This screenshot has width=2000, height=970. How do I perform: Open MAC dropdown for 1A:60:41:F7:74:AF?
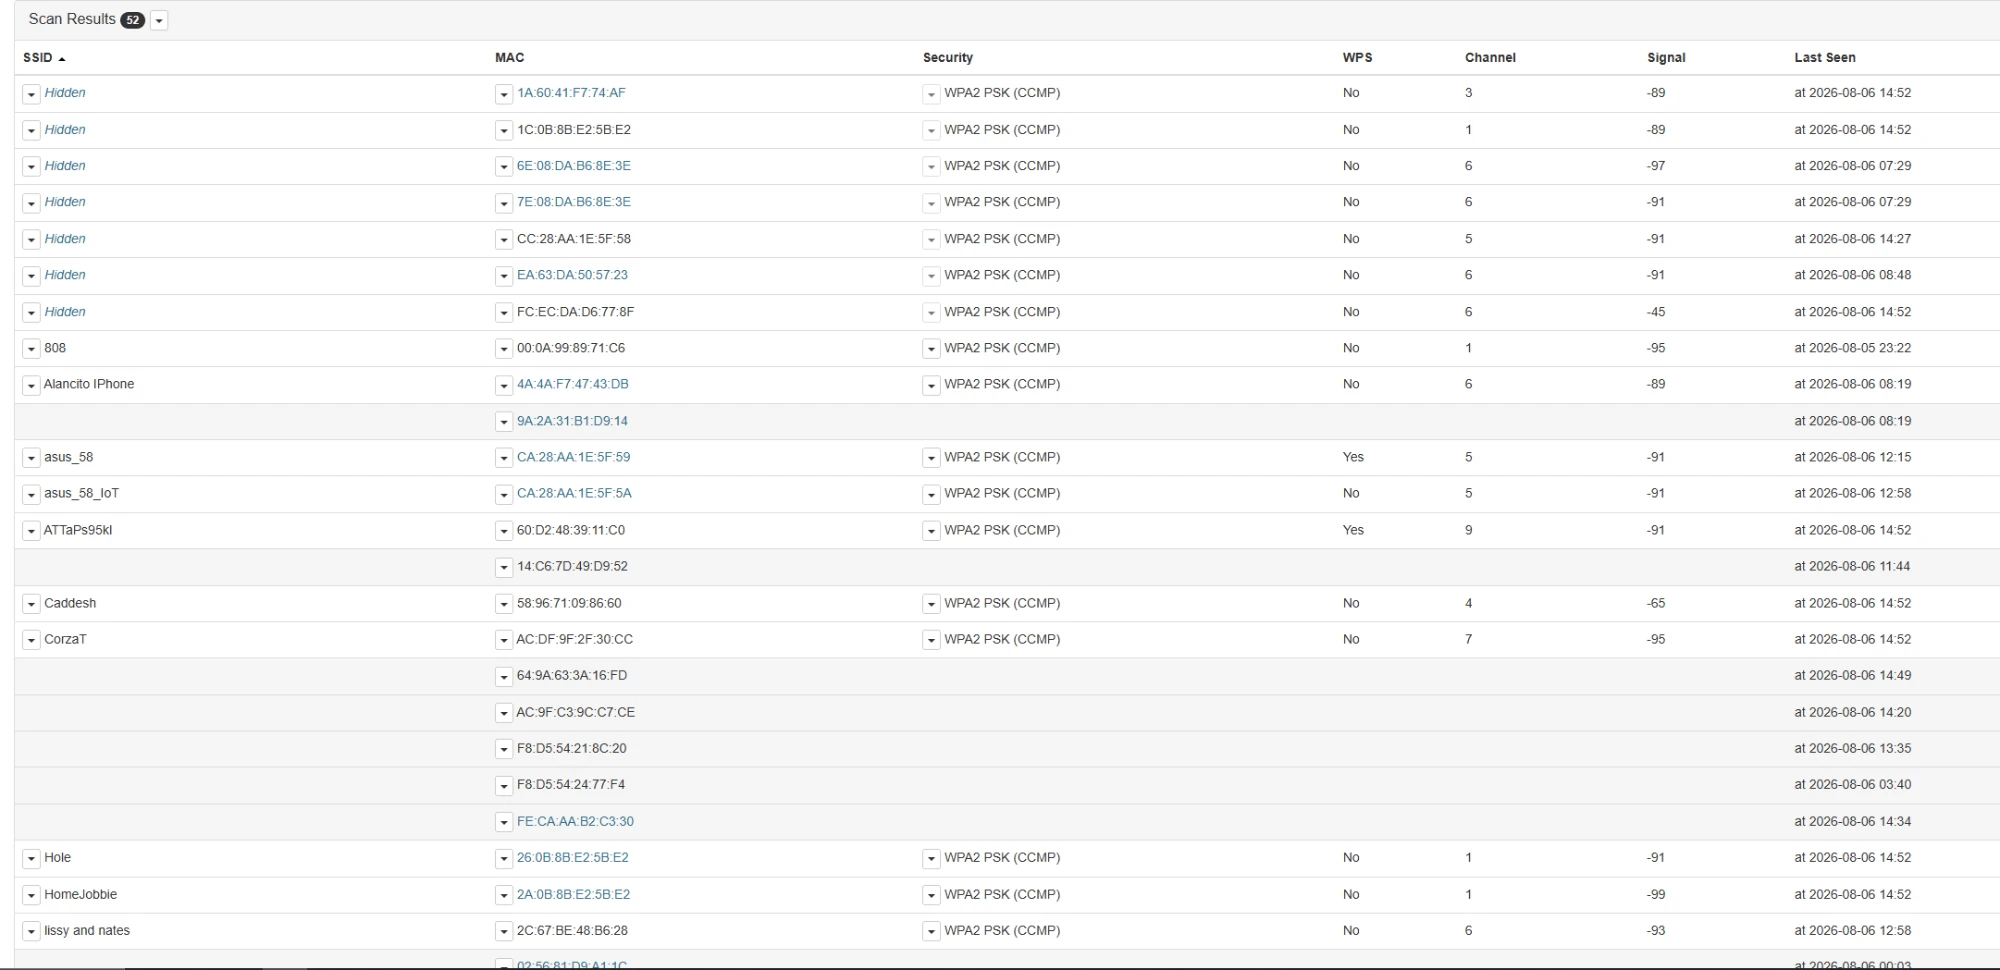point(504,94)
